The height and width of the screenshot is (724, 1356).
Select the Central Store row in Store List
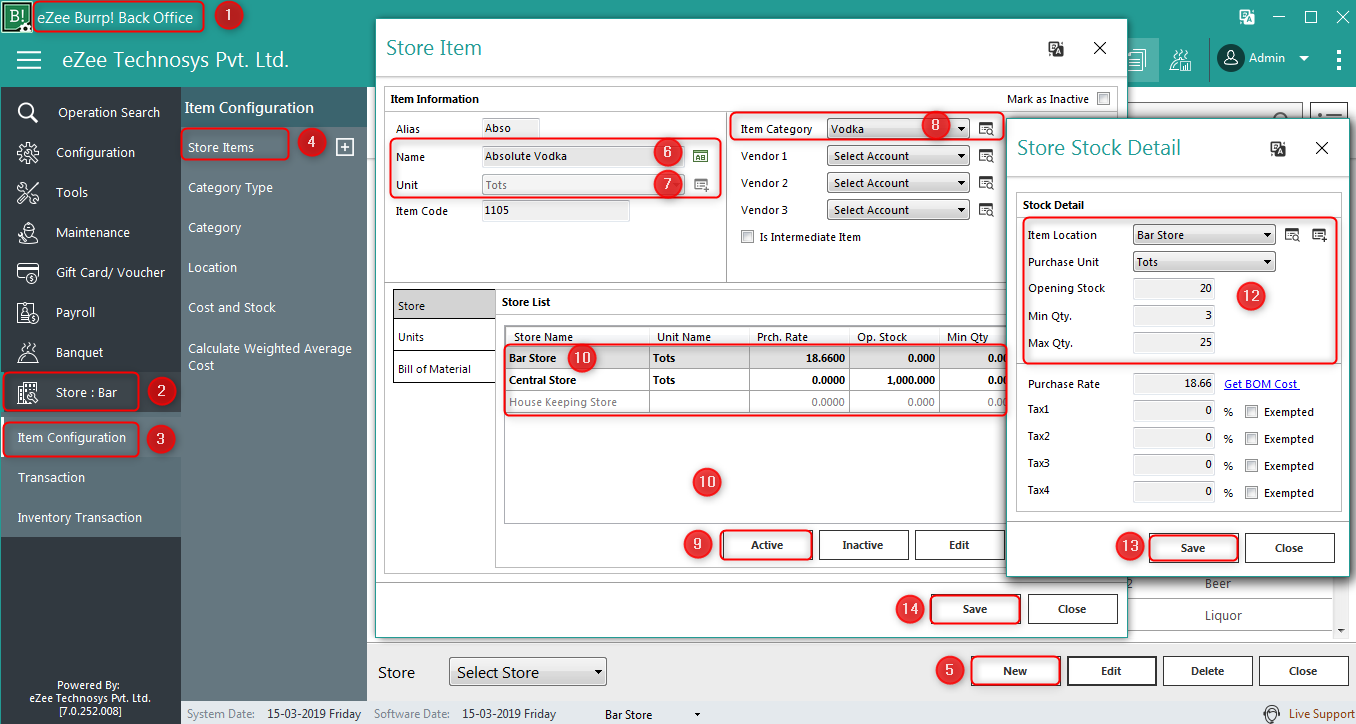[x=754, y=380]
